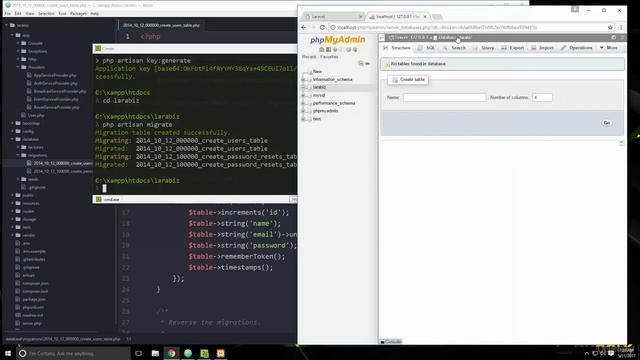Open Favorites in phpMyAdmin navigation
Screen dimensions: 640x360
[329, 57]
